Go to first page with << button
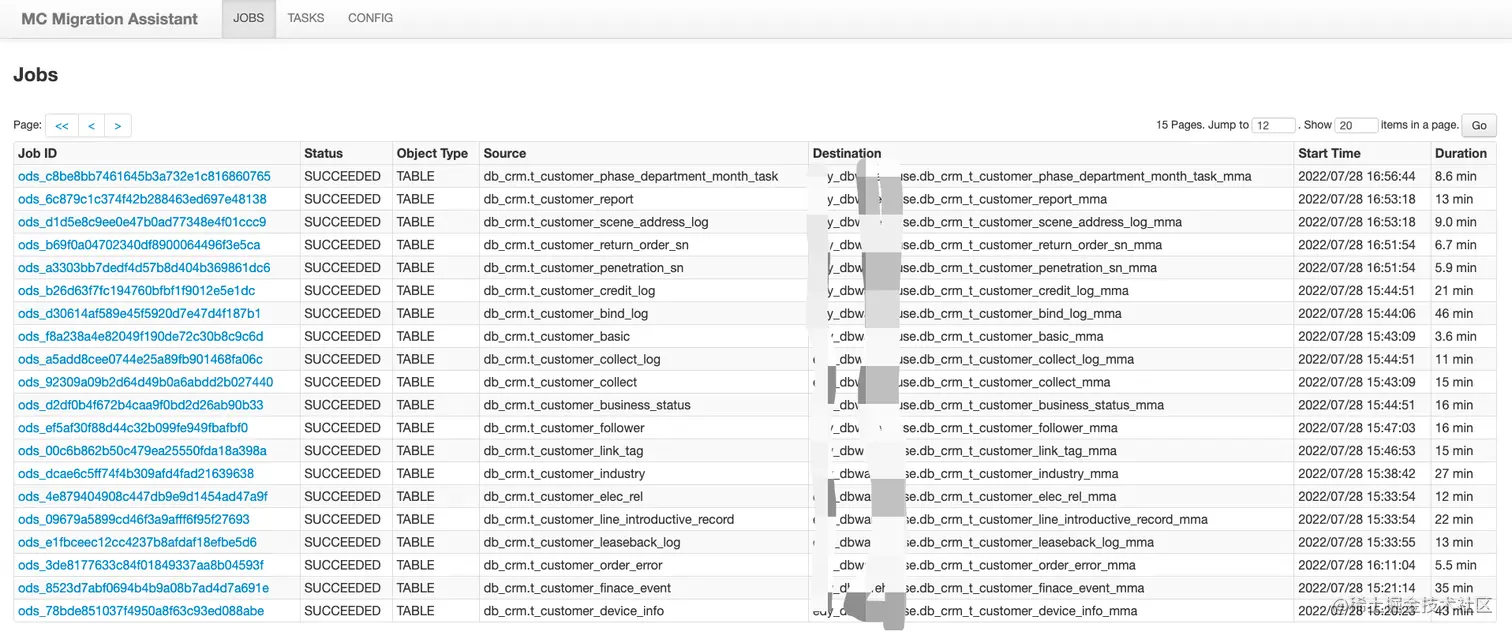 [x=62, y=126]
